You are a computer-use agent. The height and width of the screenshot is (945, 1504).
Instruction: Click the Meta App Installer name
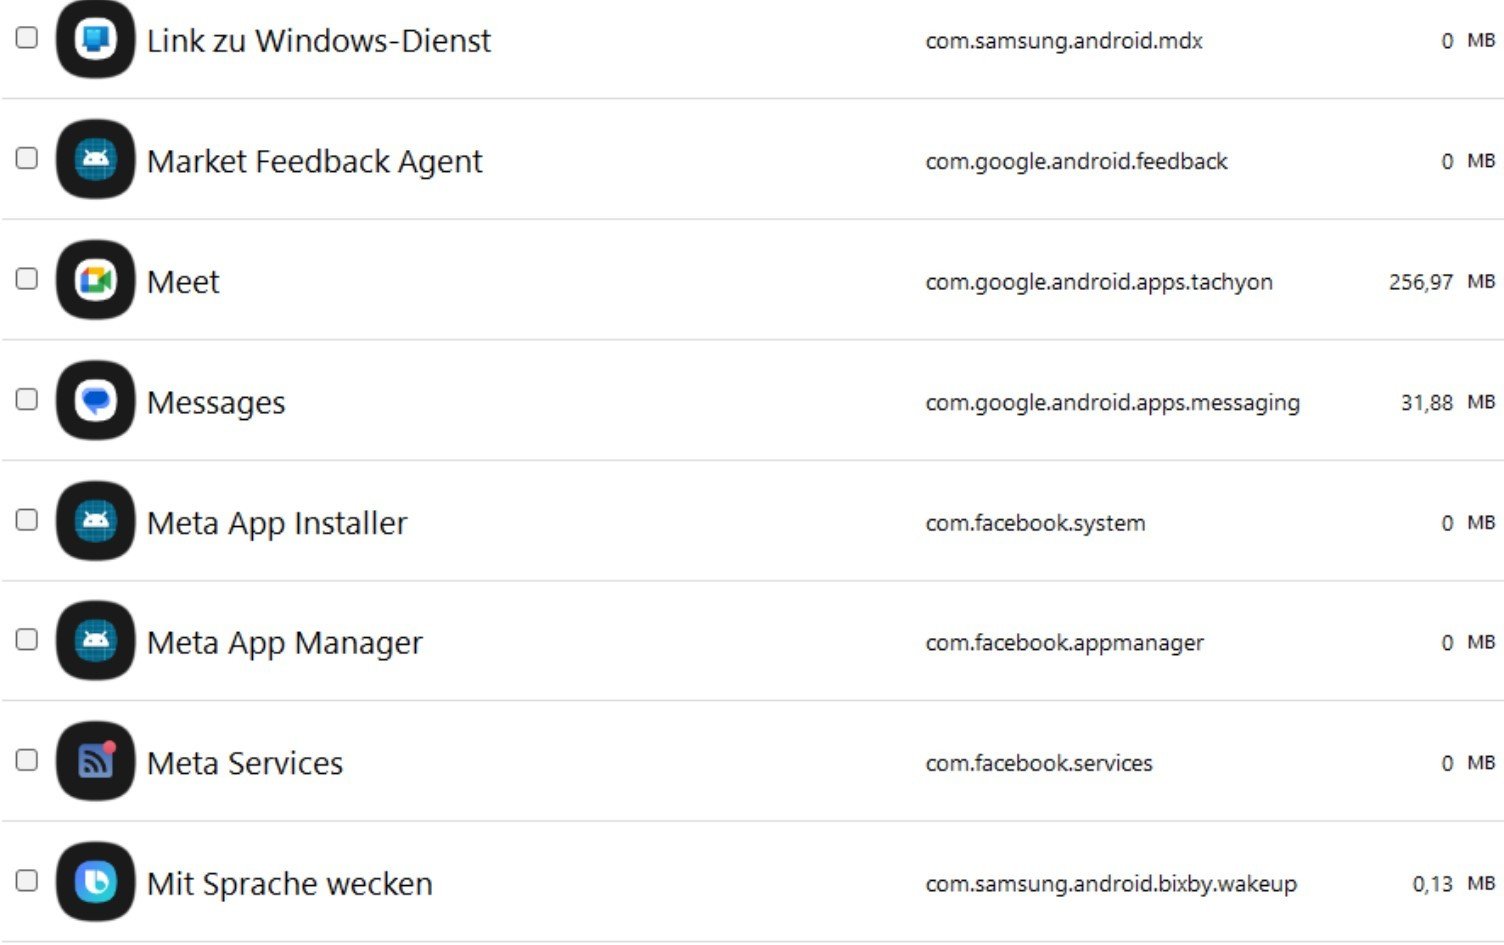(x=277, y=523)
